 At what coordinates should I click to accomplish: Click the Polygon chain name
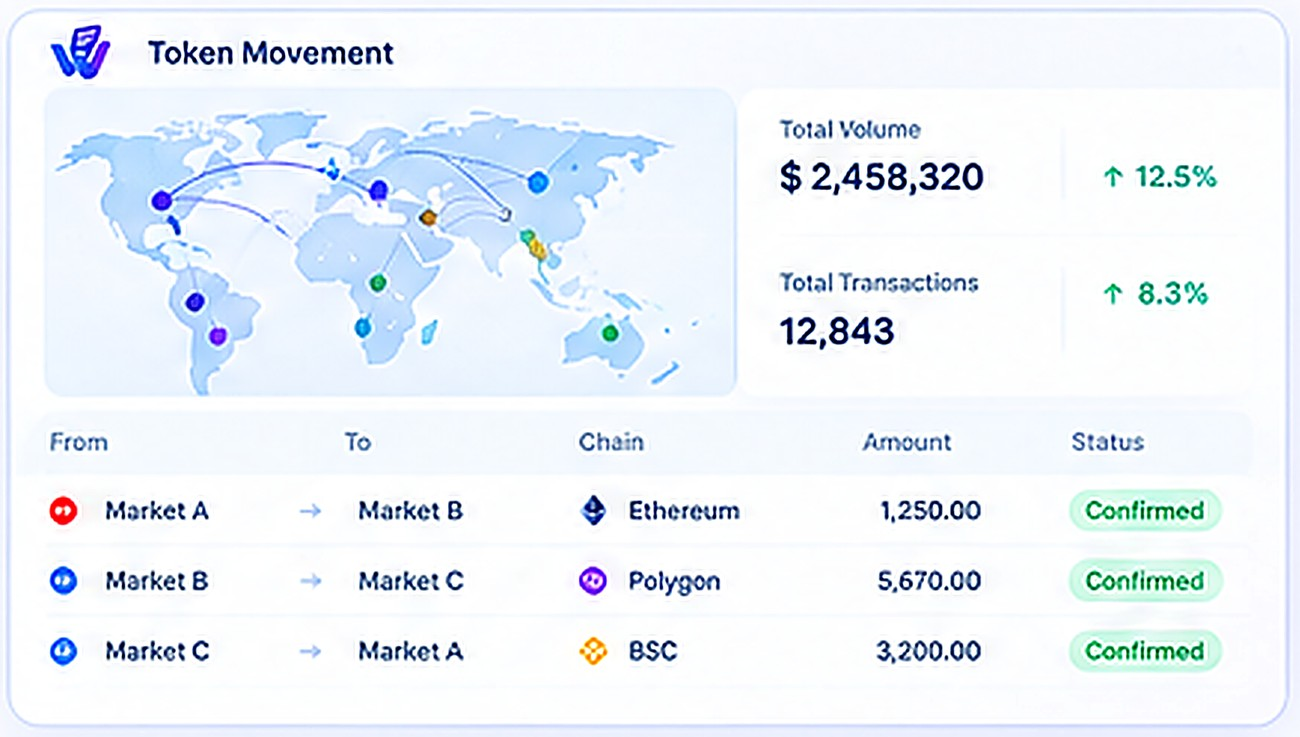coord(674,582)
